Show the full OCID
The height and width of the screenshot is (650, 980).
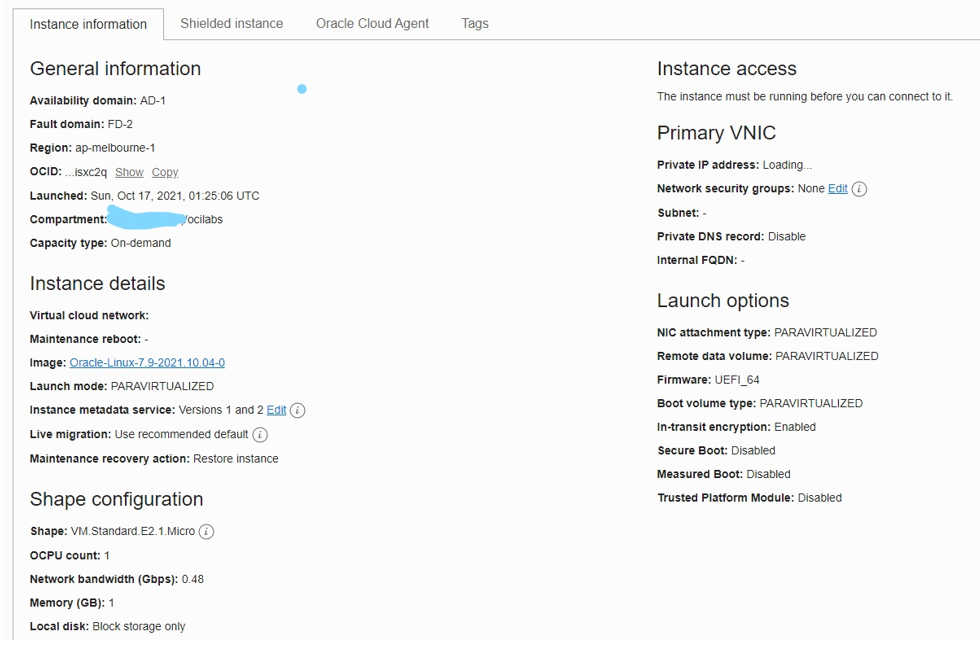click(x=129, y=172)
